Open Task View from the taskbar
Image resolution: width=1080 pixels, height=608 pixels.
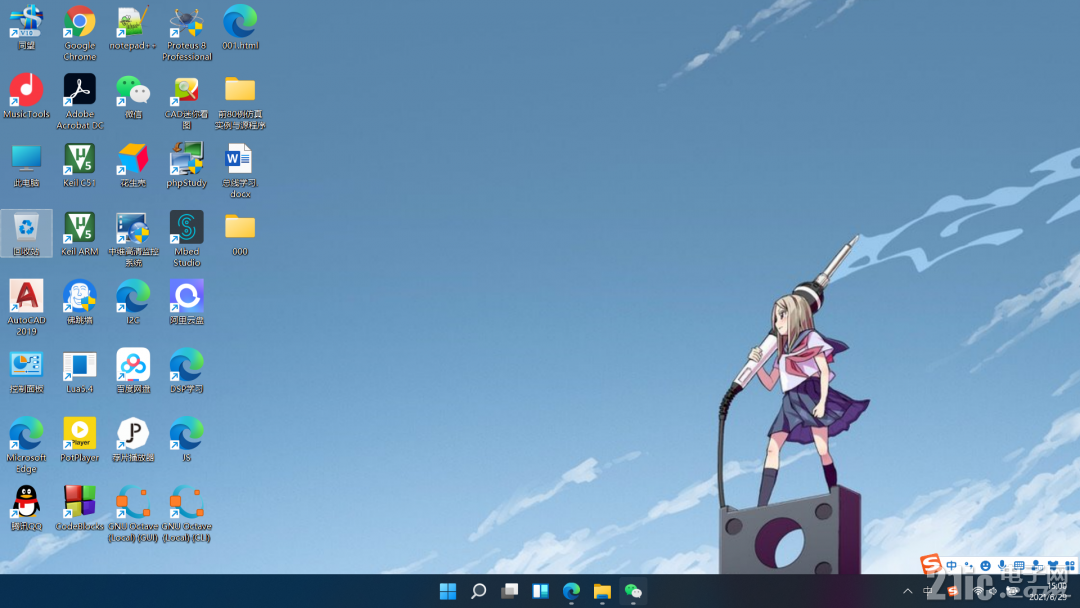coord(510,591)
